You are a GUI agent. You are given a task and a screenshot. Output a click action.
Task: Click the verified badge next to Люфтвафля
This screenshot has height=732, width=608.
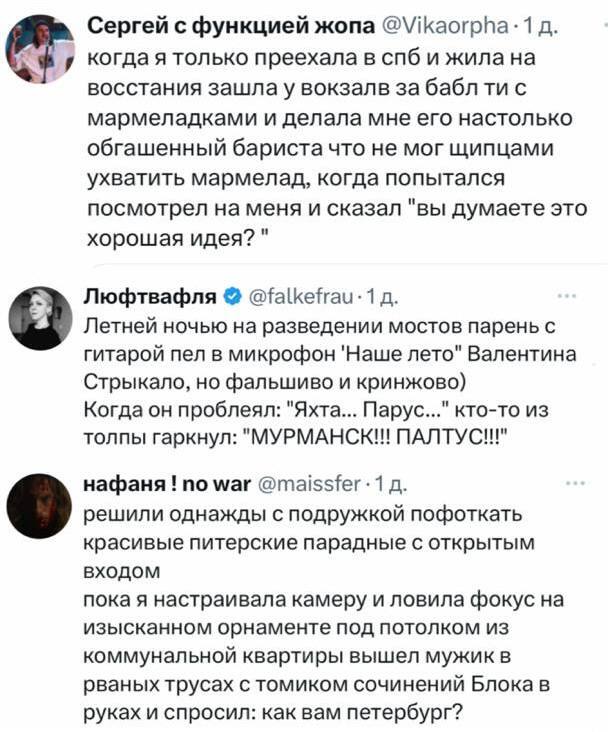pos(232,297)
